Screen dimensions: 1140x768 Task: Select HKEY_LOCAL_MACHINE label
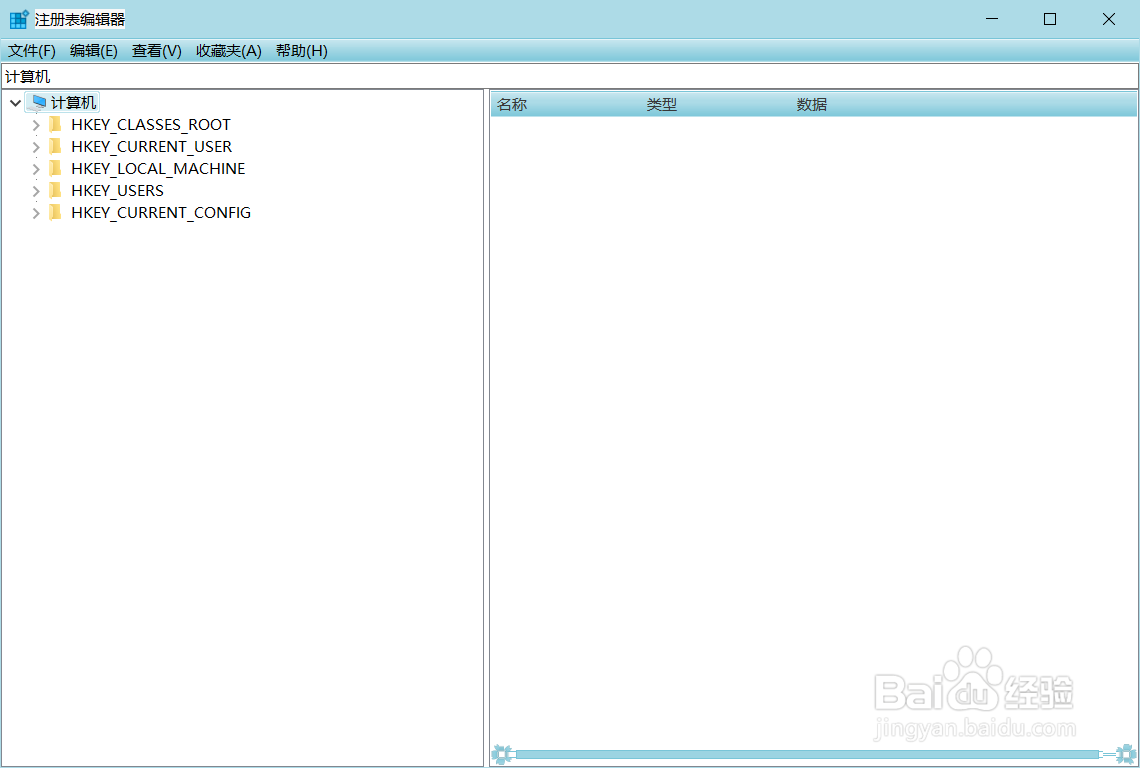click(158, 169)
